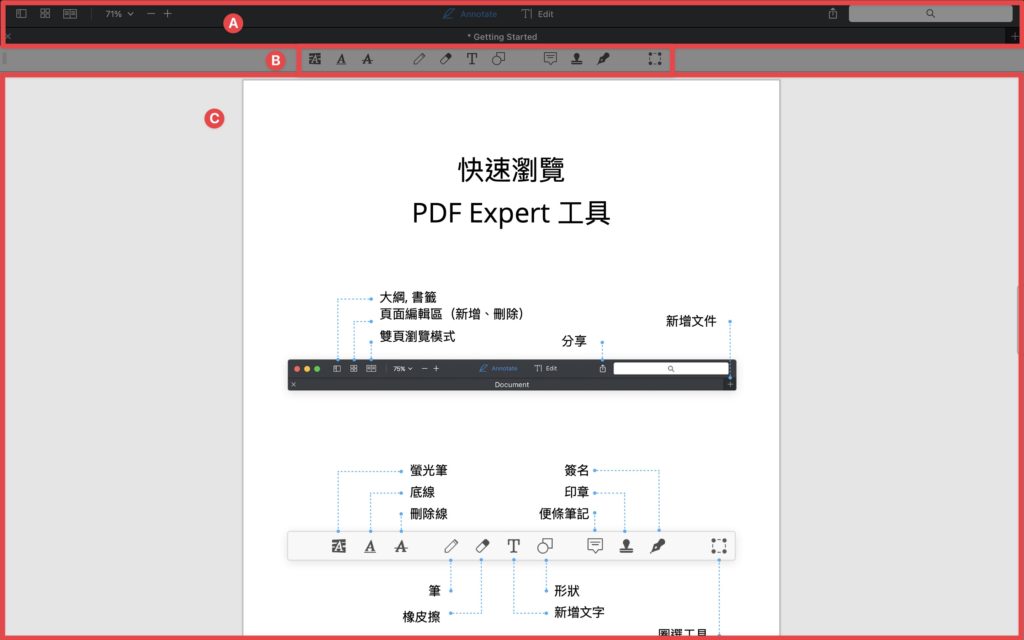
Task: Select the Stamp tool
Action: tap(577, 59)
